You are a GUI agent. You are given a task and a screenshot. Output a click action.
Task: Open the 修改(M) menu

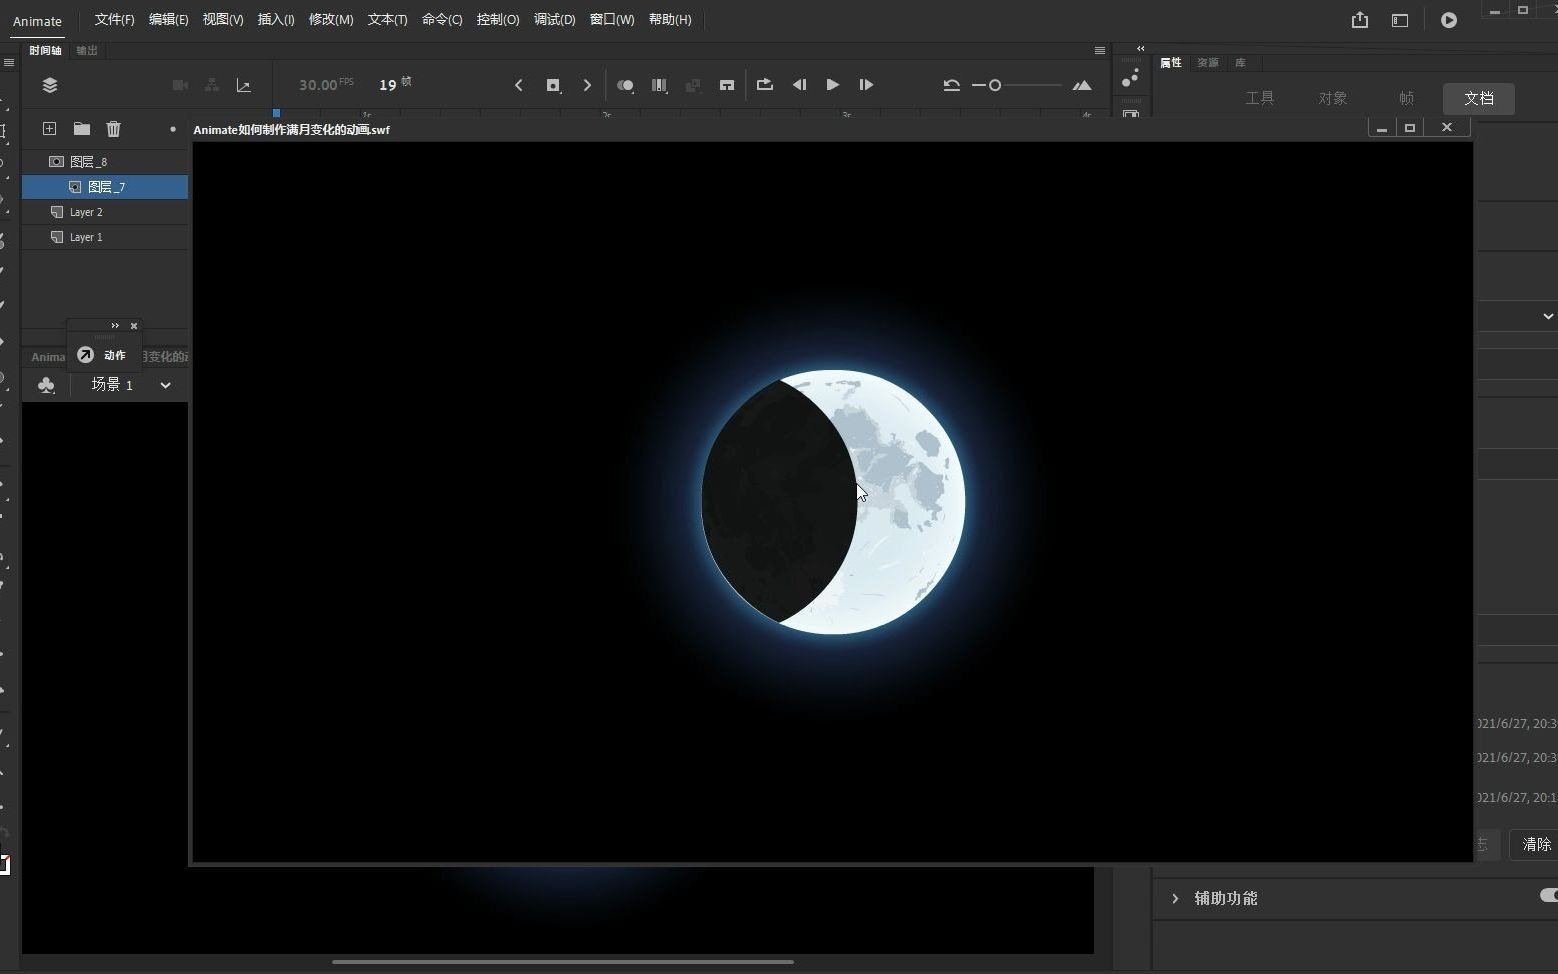(x=330, y=20)
